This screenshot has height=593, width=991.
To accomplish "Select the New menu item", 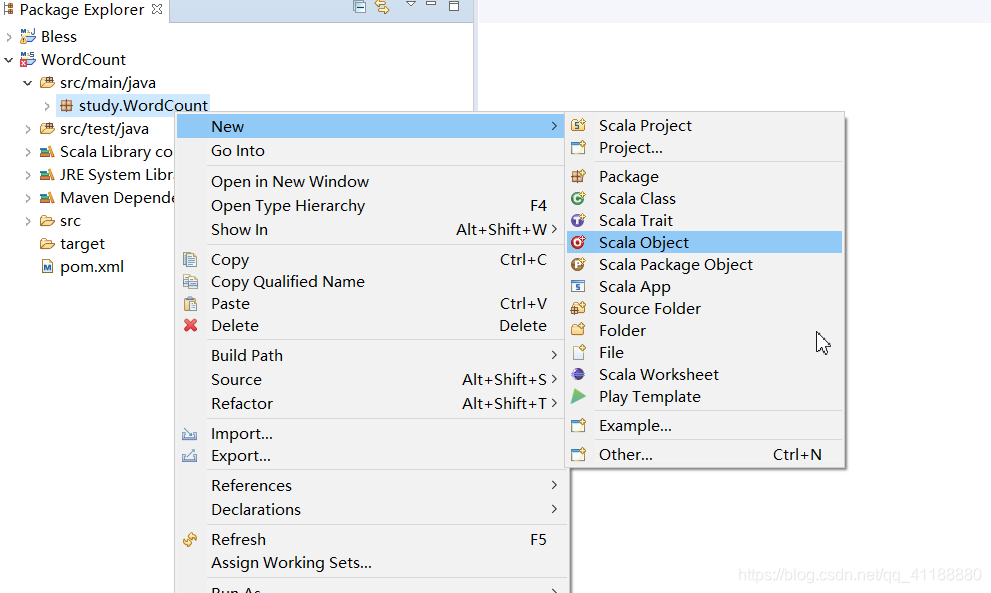I will (370, 126).
